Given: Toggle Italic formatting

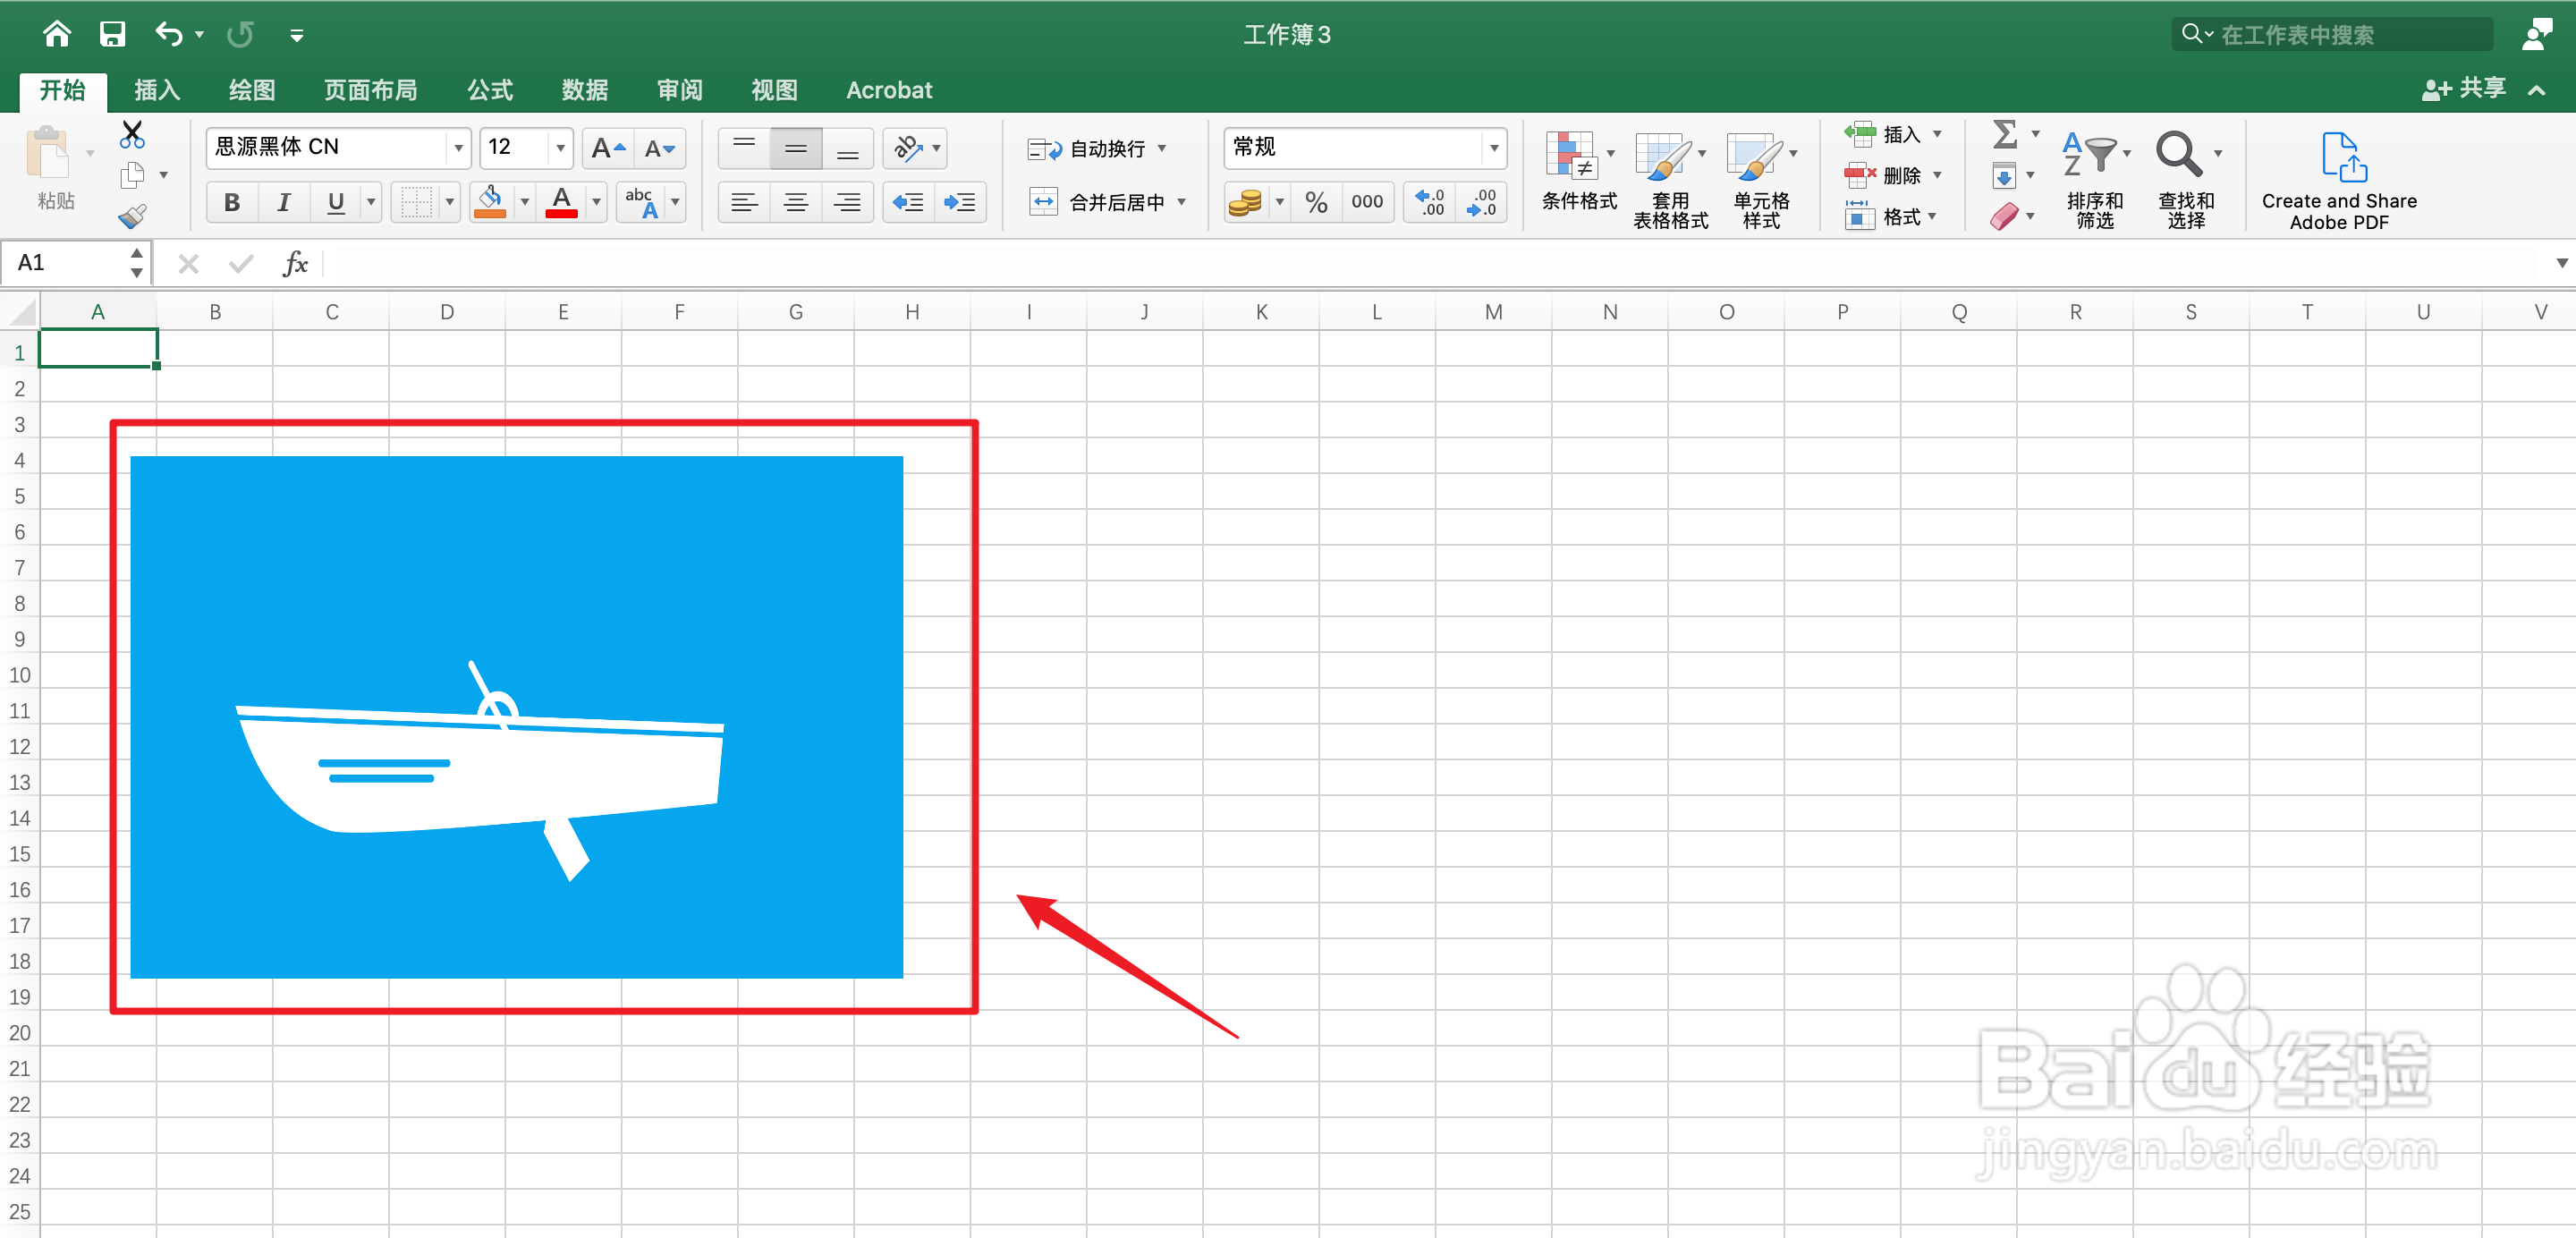Looking at the screenshot, I should [284, 203].
